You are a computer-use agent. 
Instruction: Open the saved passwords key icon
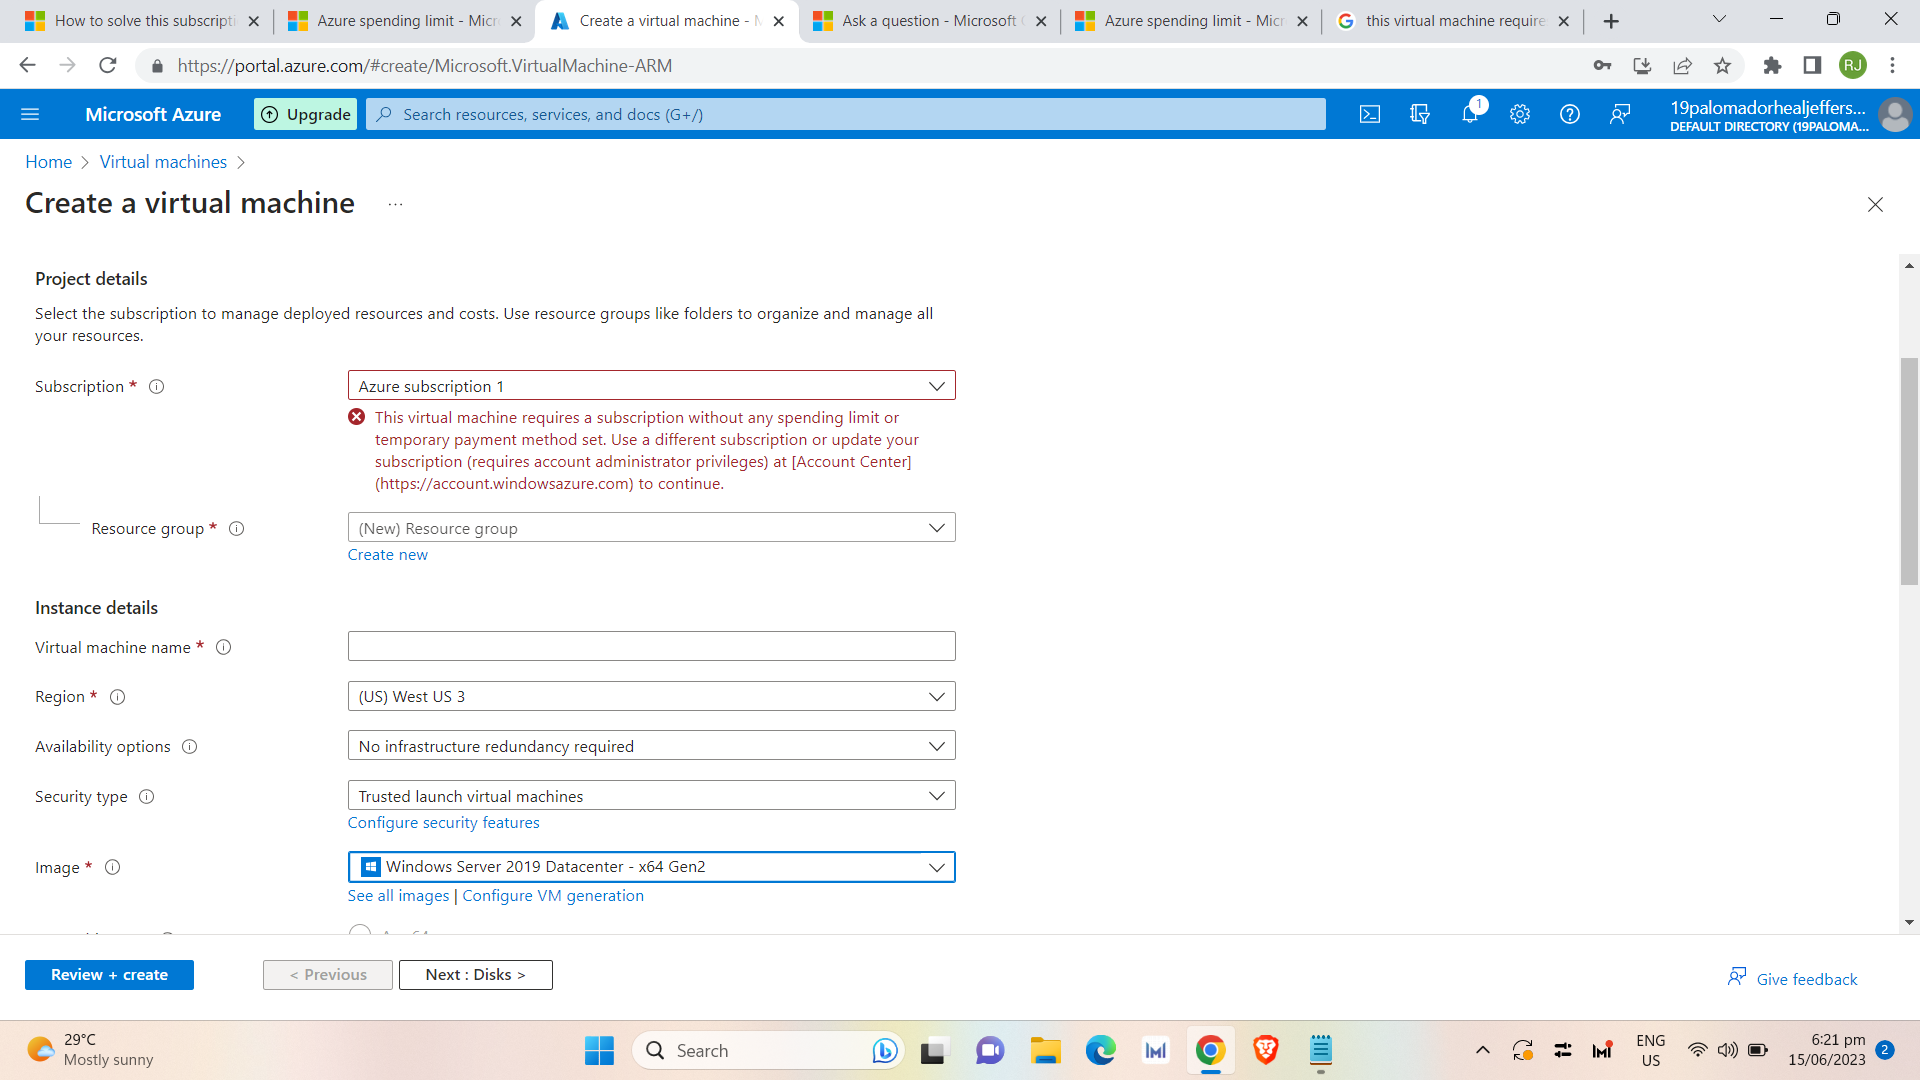[1602, 66]
